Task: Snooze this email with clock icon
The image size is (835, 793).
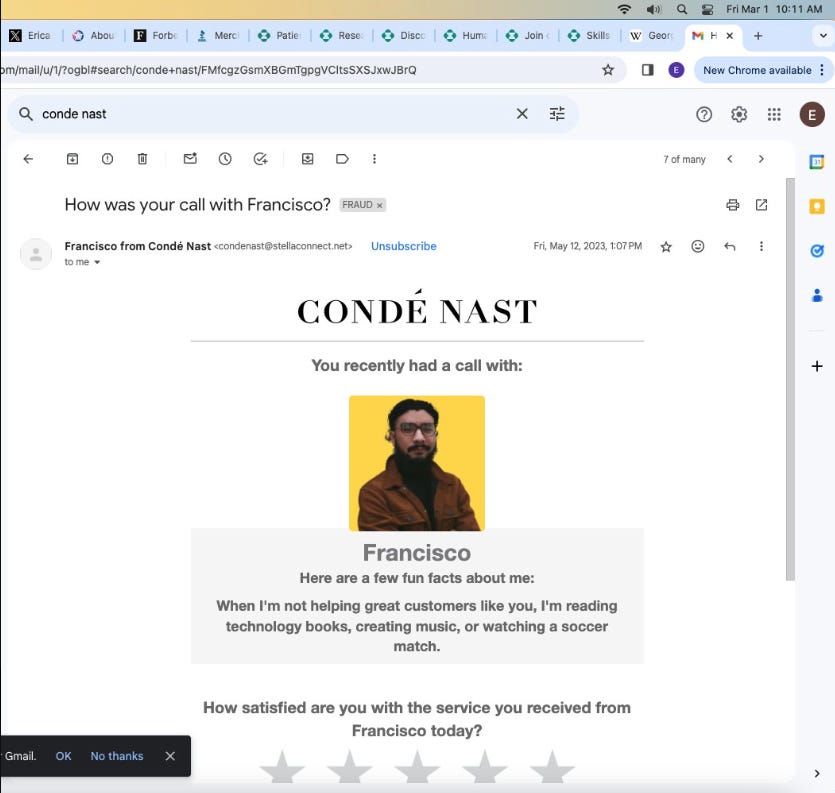Action: click(x=225, y=159)
